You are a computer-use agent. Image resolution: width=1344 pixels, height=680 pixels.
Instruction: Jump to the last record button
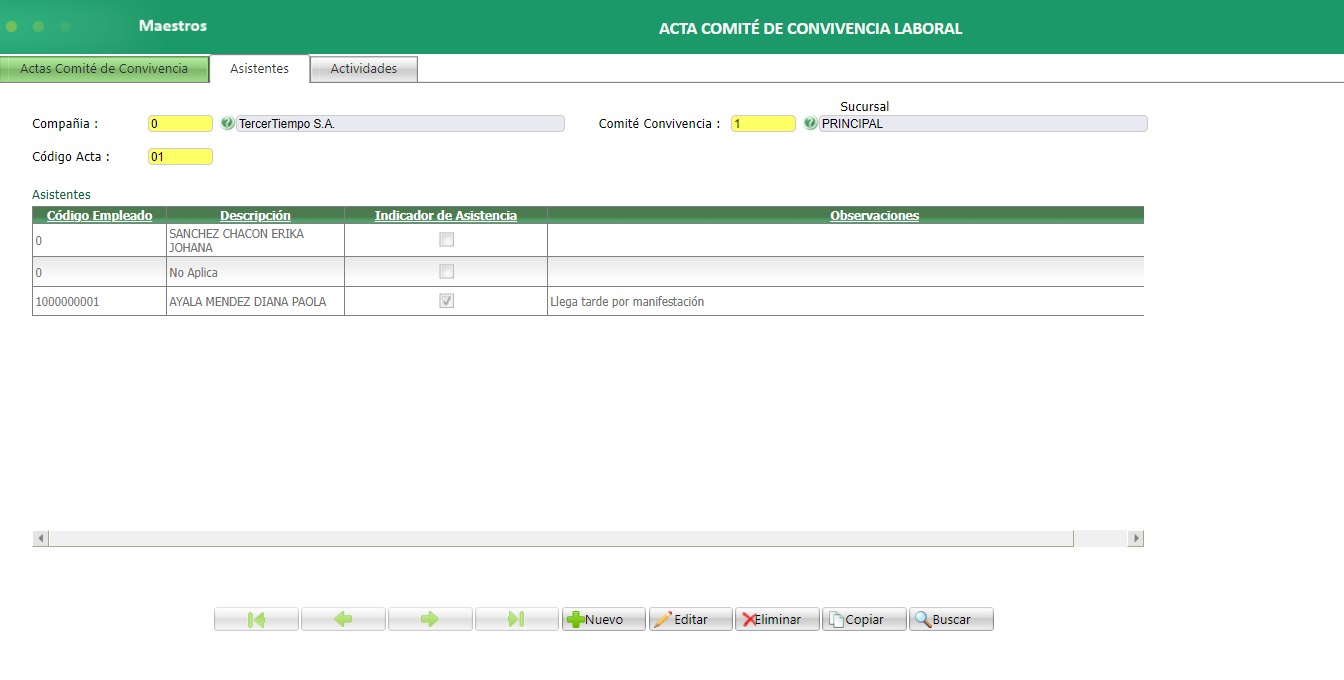(x=517, y=620)
